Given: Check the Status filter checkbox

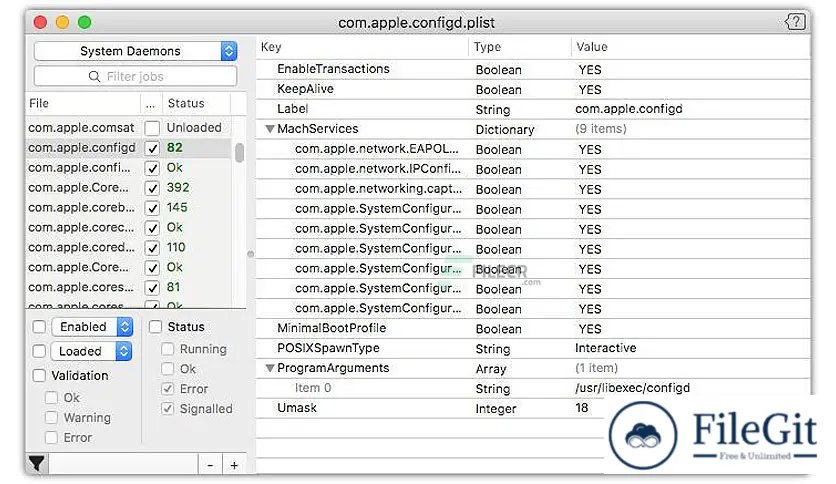Looking at the screenshot, I should pos(155,327).
